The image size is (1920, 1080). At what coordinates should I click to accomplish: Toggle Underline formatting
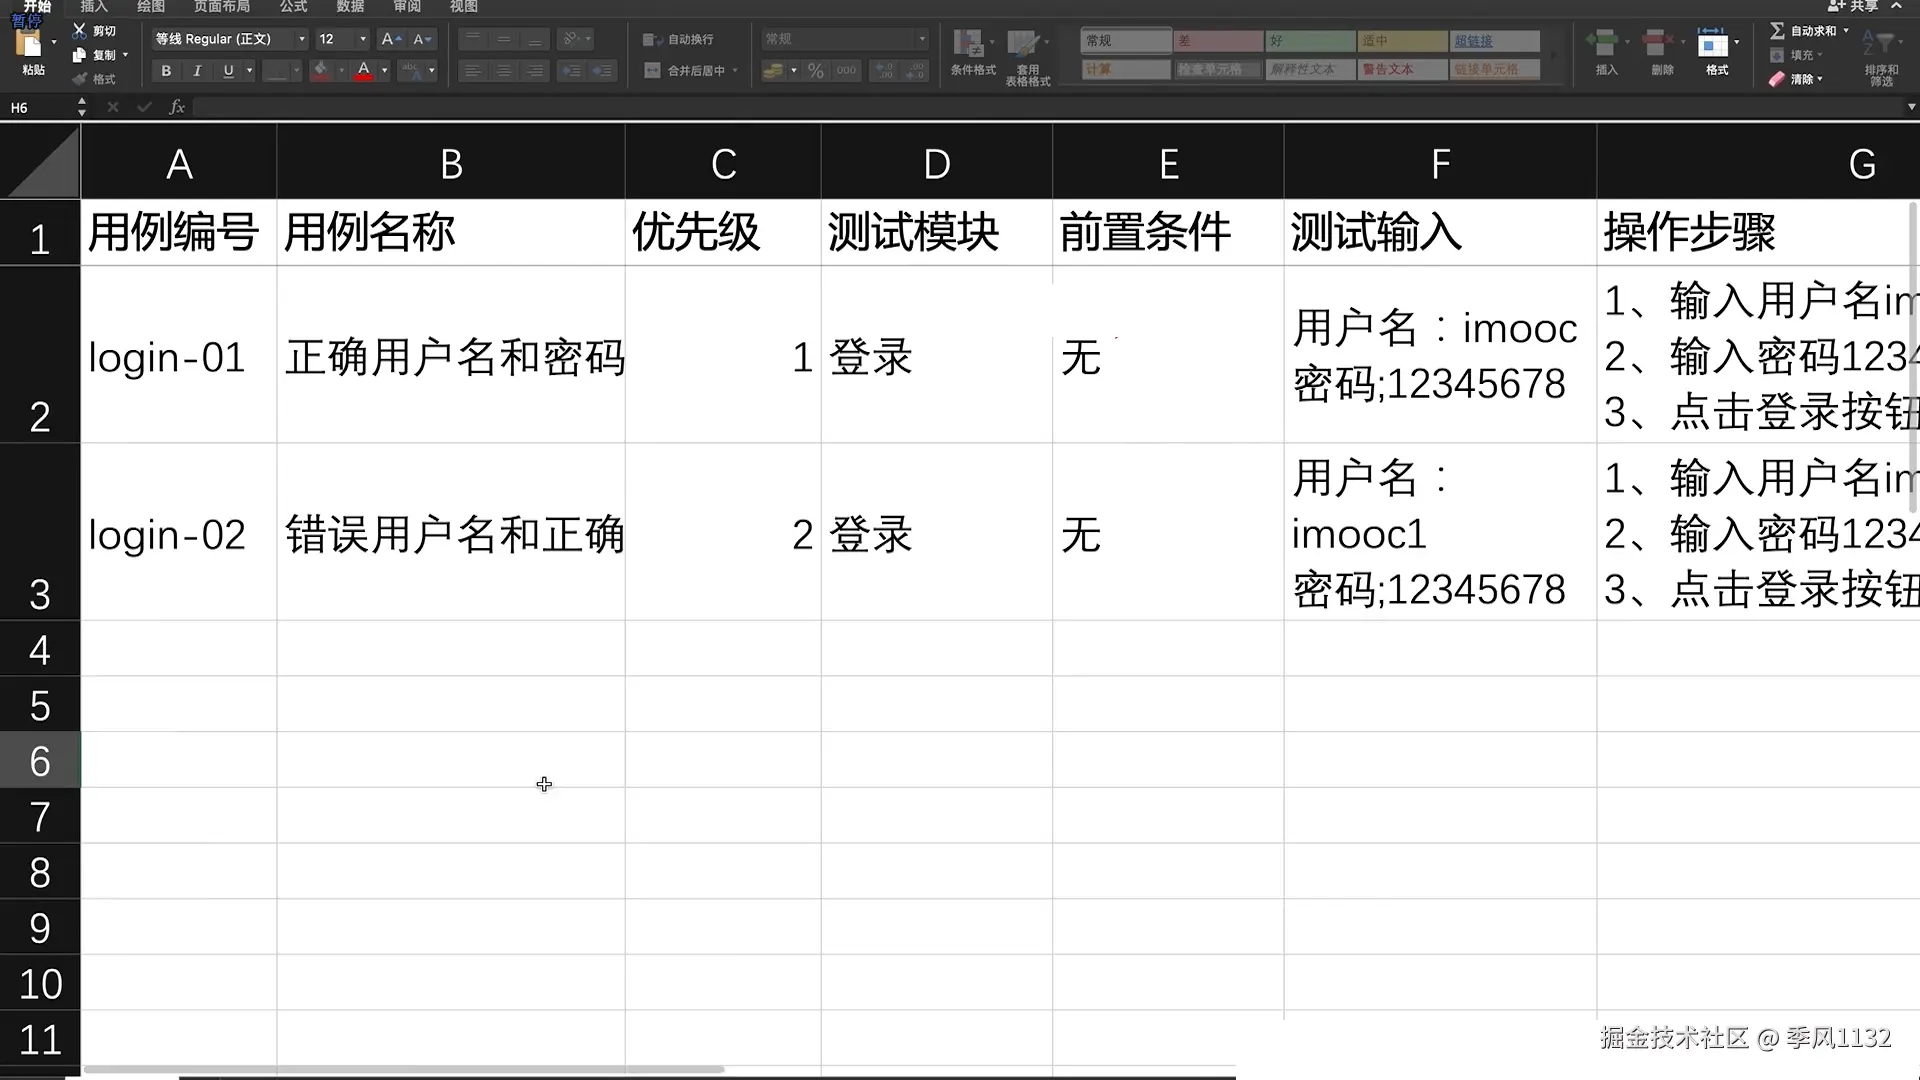click(x=228, y=71)
